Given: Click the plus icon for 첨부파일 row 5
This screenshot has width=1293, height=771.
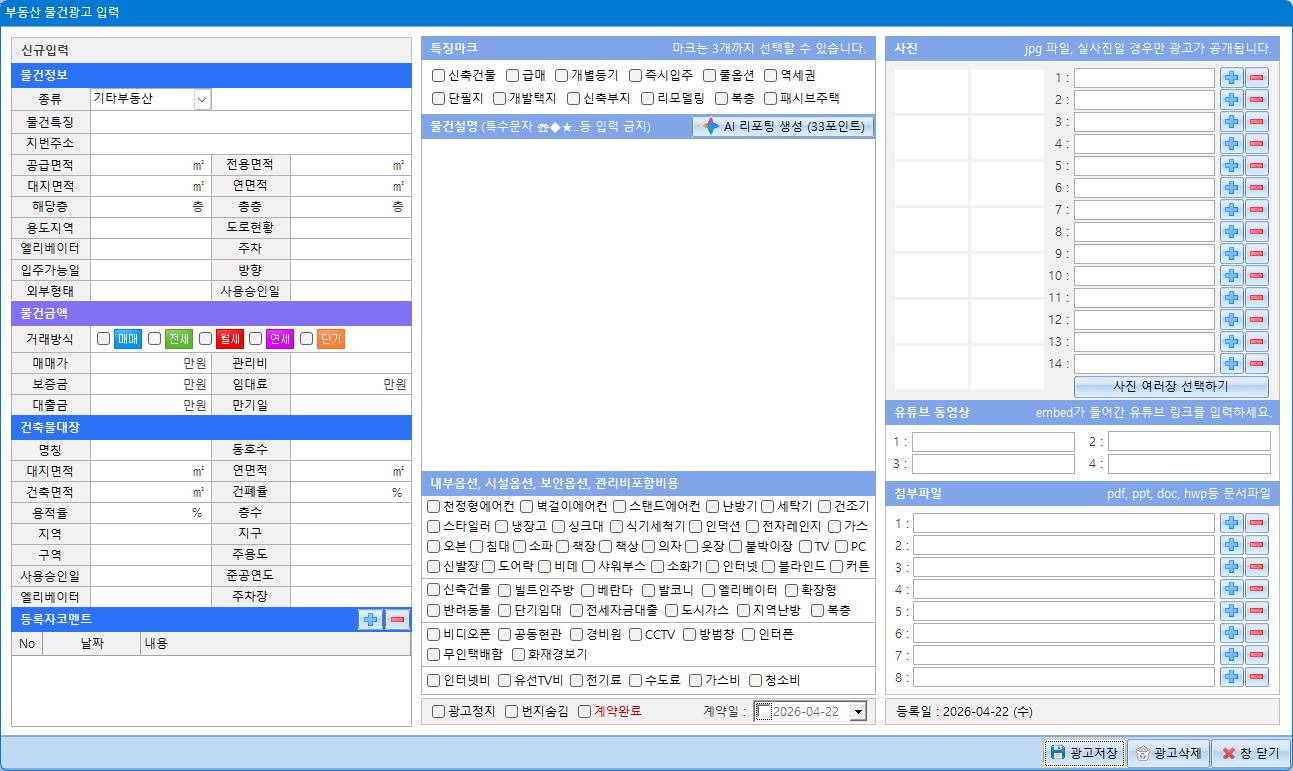Looking at the screenshot, I should pyautogui.click(x=1232, y=611).
